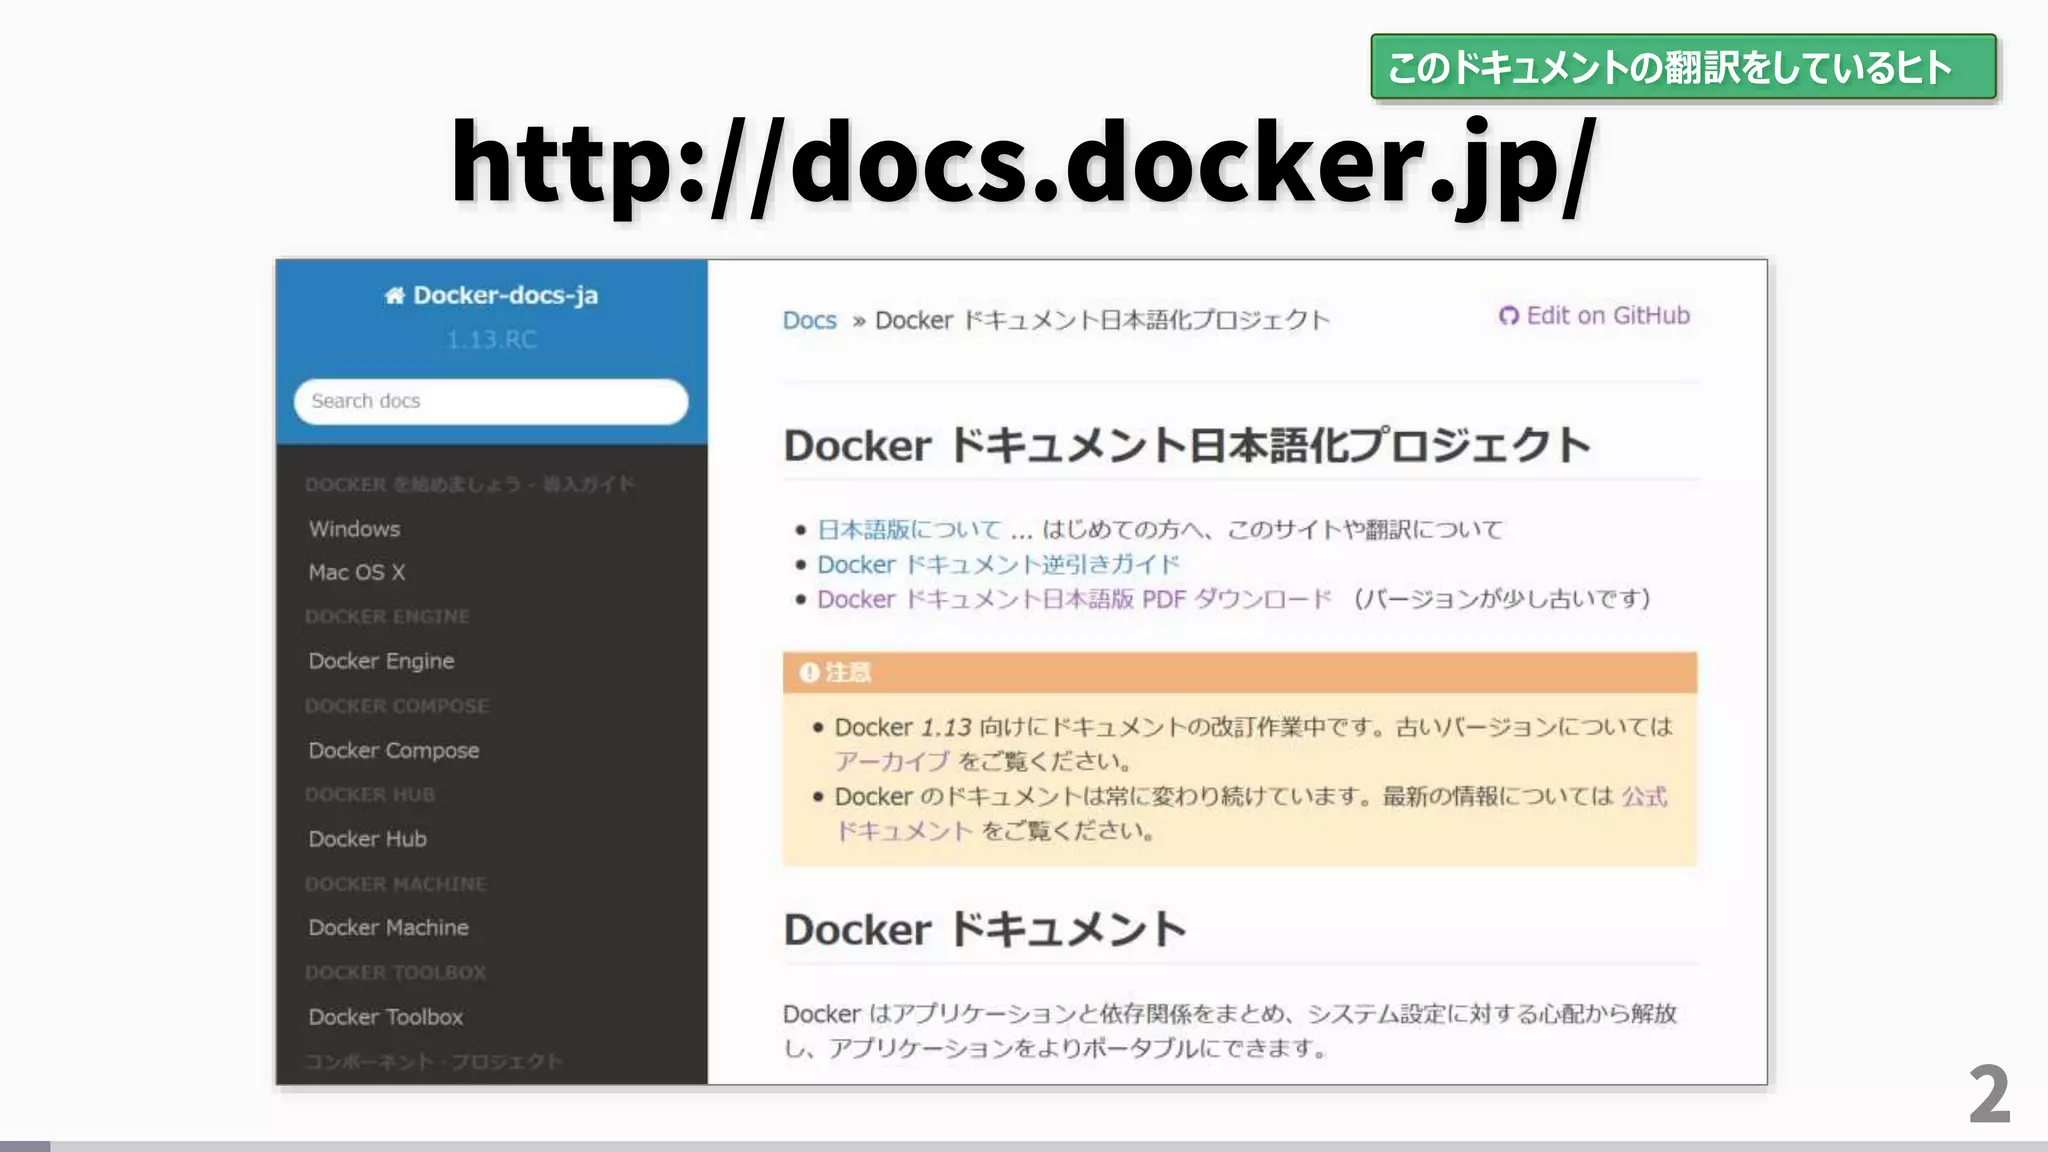The height and width of the screenshot is (1152, 2048).
Task: Click Edit on GitHub link
Action: coord(1594,316)
